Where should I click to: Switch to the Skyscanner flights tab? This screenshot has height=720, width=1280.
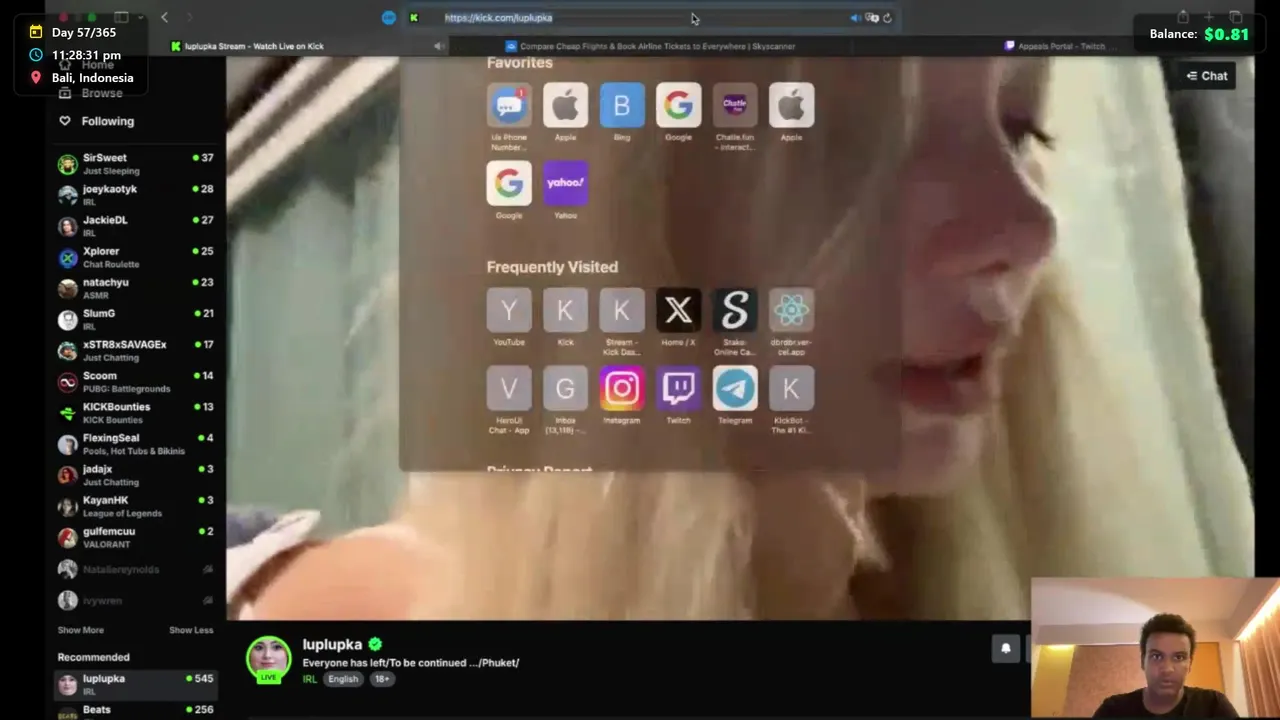coord(657,46)
